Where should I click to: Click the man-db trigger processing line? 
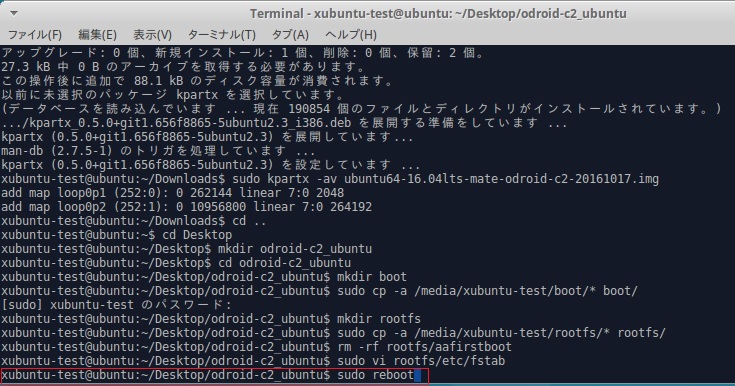[158, 151]
